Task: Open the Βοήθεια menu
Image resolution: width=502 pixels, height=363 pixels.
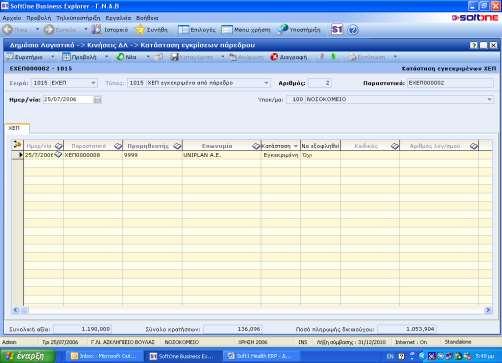Action: (x=147, y=18)
